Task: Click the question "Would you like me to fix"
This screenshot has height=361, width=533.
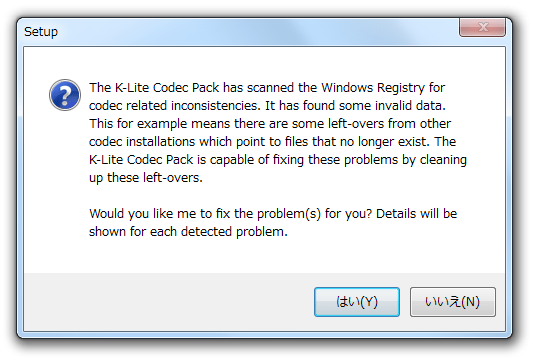Action: pyautogui.click(x=230, y=214)
